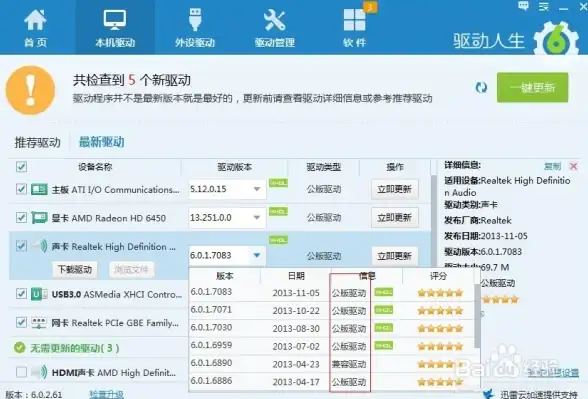The height and width of the screenshot is (399, 588).
Task: Click the 声卡 Realtek speaker icon
Action: [x=40, y=246]
